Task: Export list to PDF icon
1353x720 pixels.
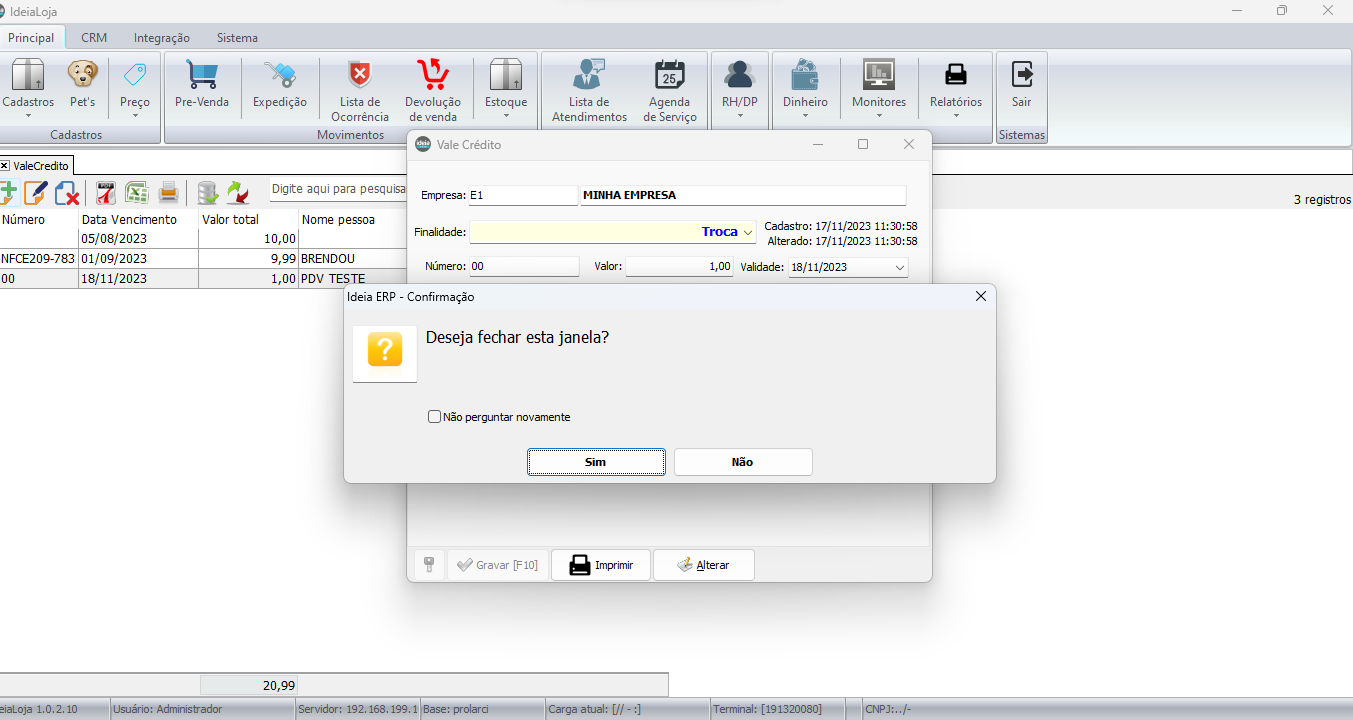Action: [106, 192]
